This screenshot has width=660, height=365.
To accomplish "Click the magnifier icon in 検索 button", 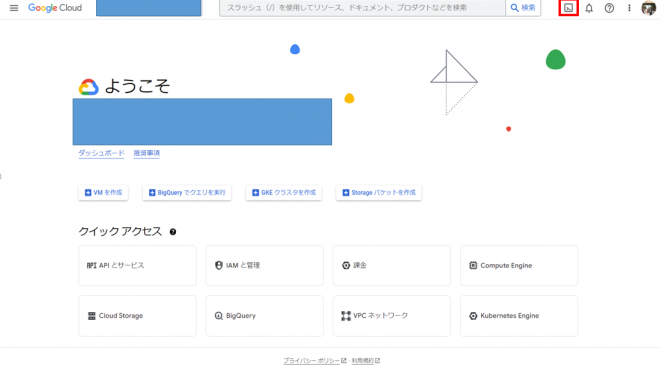I will (x=514, y=8).
